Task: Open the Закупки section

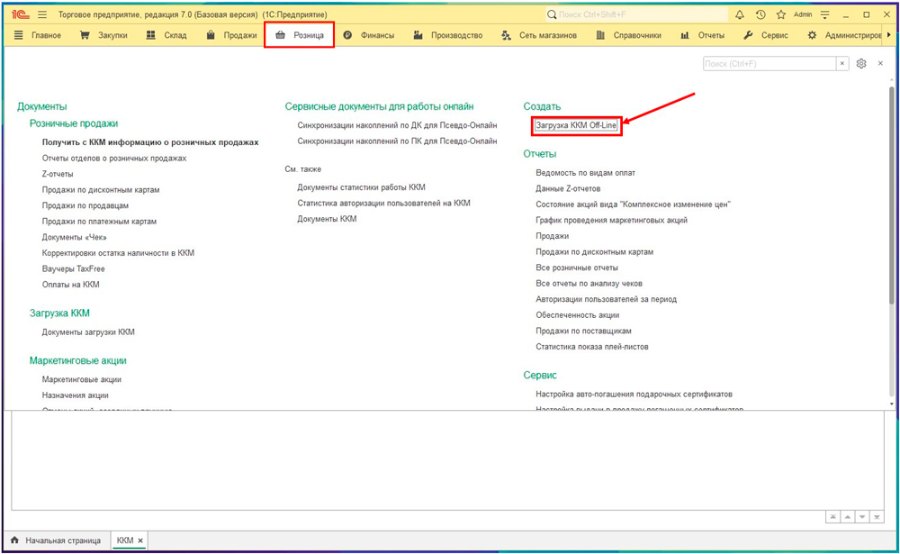Action: point(112,35)
